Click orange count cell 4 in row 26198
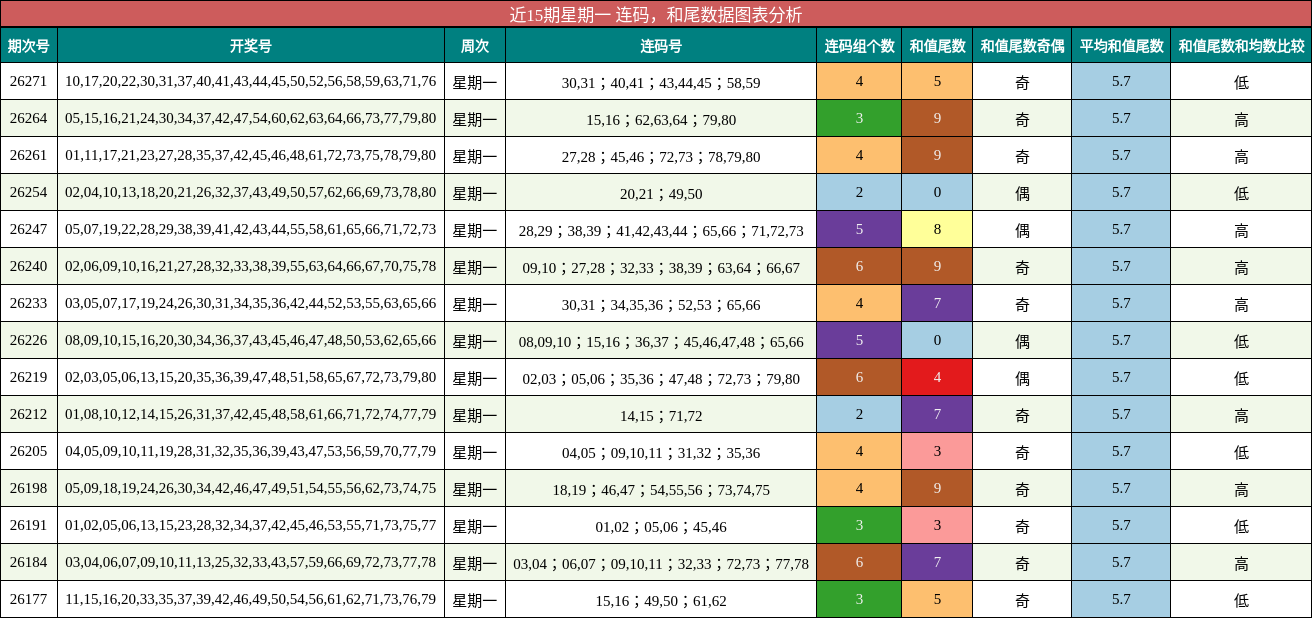The height and width of the screenshot is (618, 1312). point(859,488)
